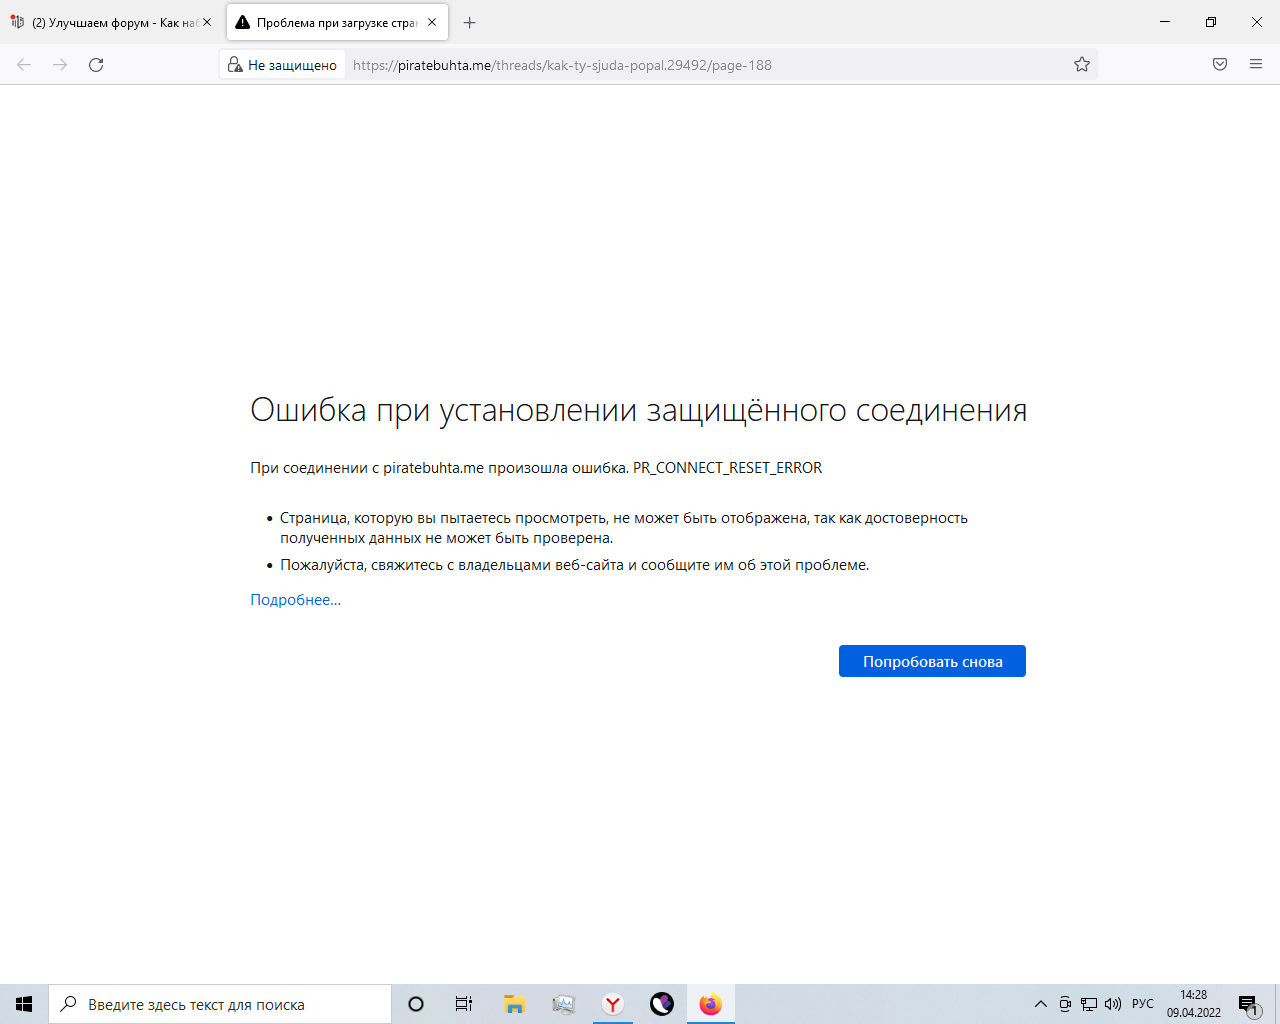Open Yandex Browser from taskbar
This screenshot has width=1280, height=1024.
(612, 1004)
